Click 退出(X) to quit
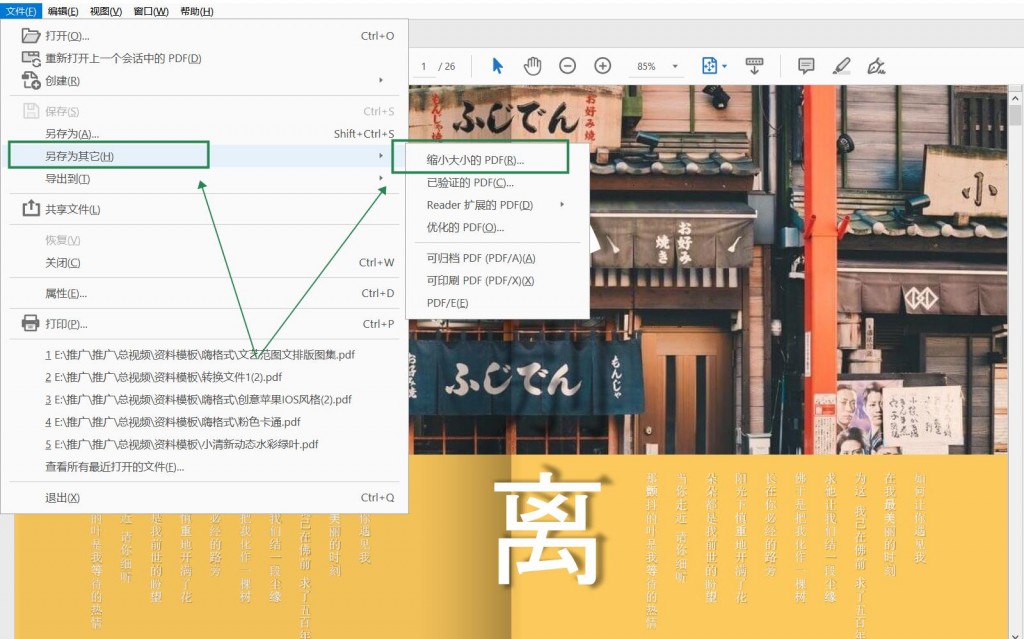 tap(204, 497)
